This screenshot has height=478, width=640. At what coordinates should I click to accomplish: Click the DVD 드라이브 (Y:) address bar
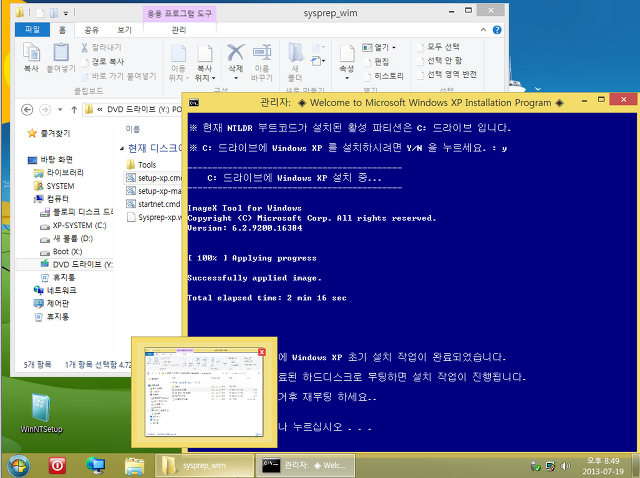tap(133, 109)
